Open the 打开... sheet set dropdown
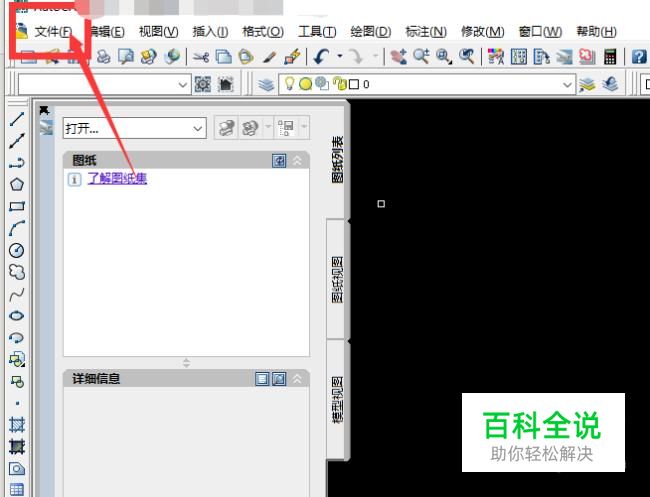This screenshot has height=497, width=650. click(135, 128)
